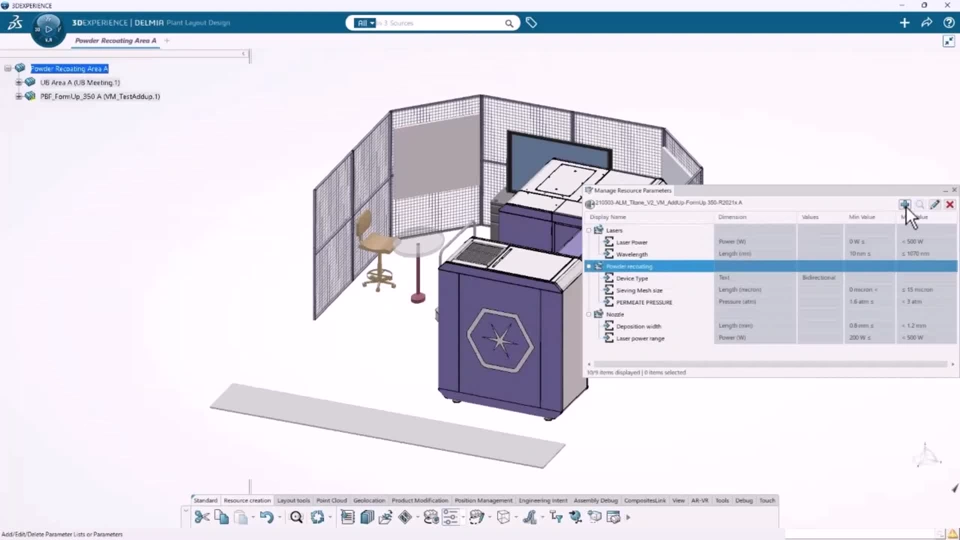
Task: Select the Laser Power parameter row
Action: click(x=771, y=242)
